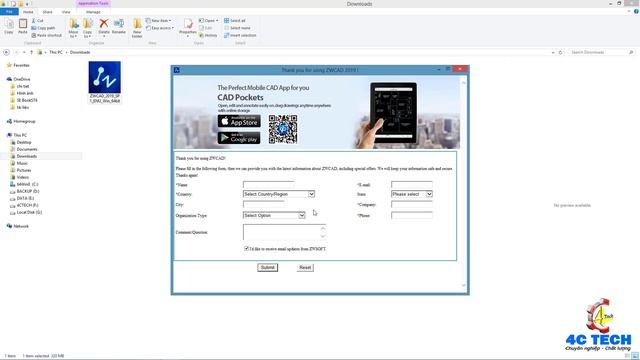The height and width of the screenshot is (360, 640).
Task: Click 'This PC' in the address breadcrumb
Action: (x=56, y=52)
